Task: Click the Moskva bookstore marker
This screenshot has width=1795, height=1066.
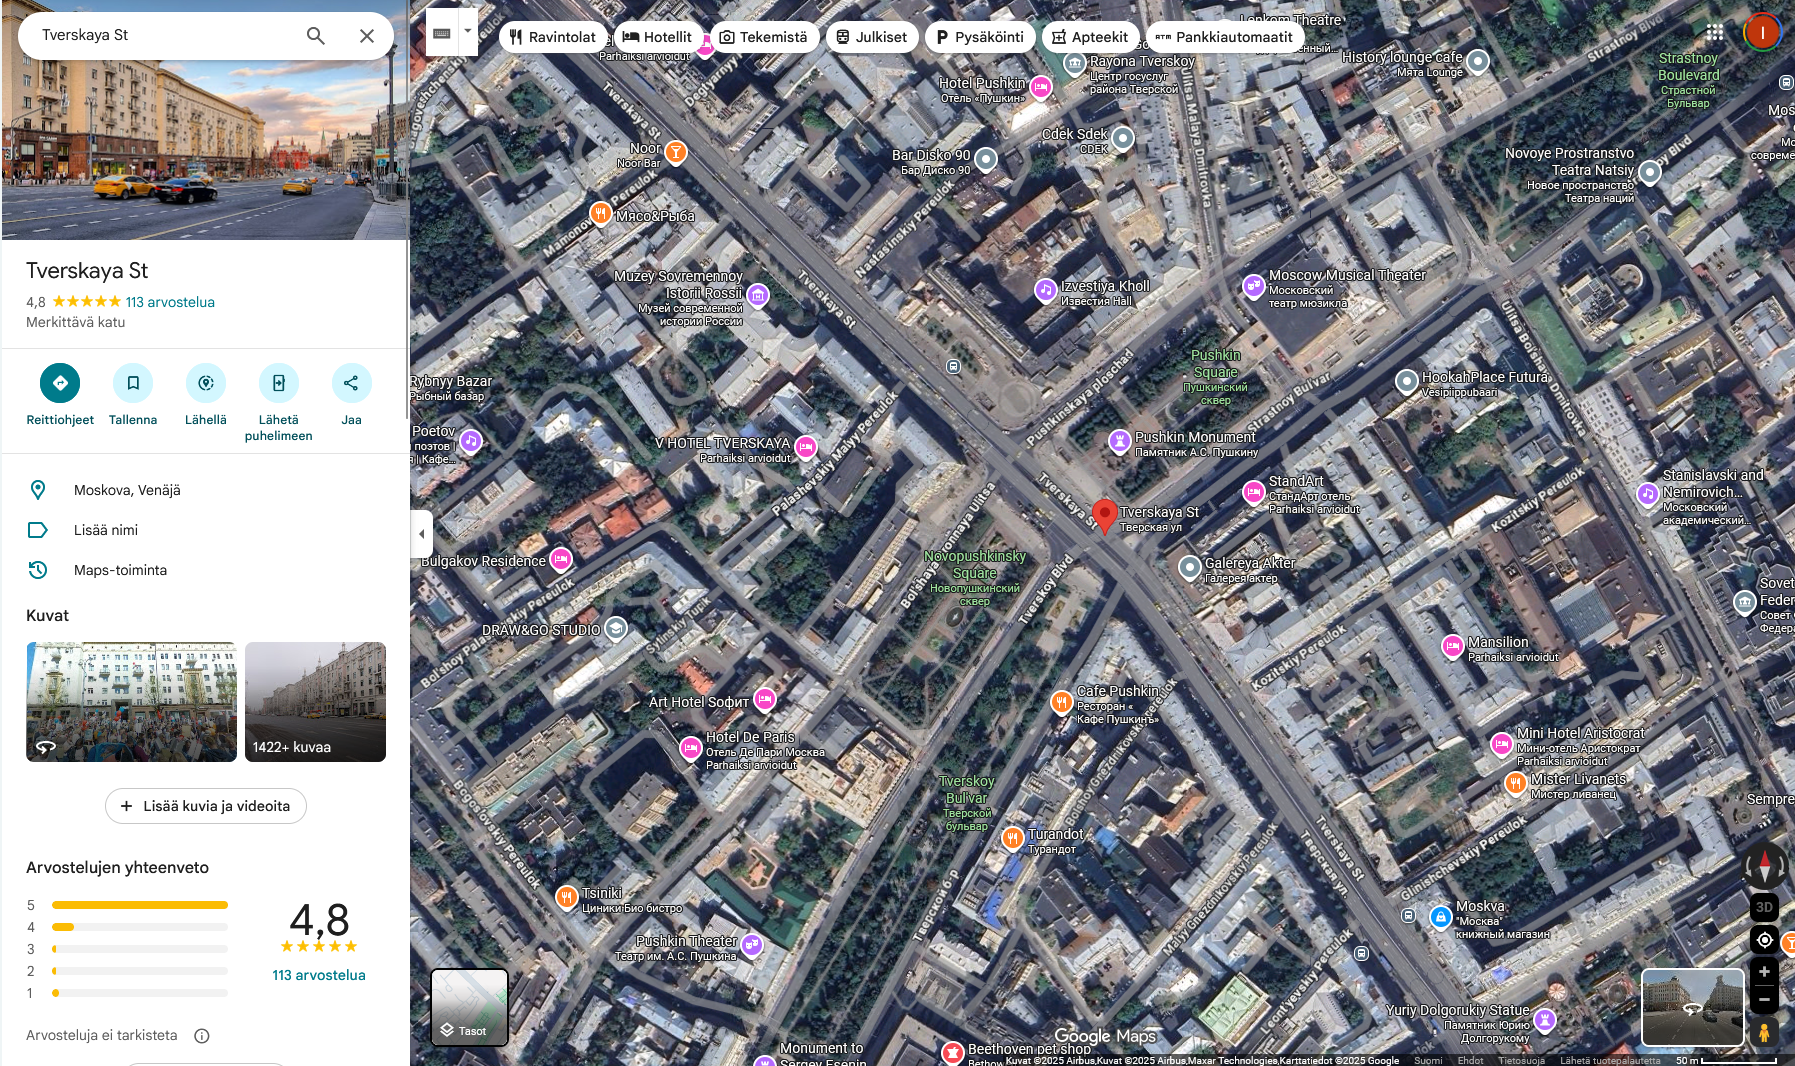Action: point(1441,916)
